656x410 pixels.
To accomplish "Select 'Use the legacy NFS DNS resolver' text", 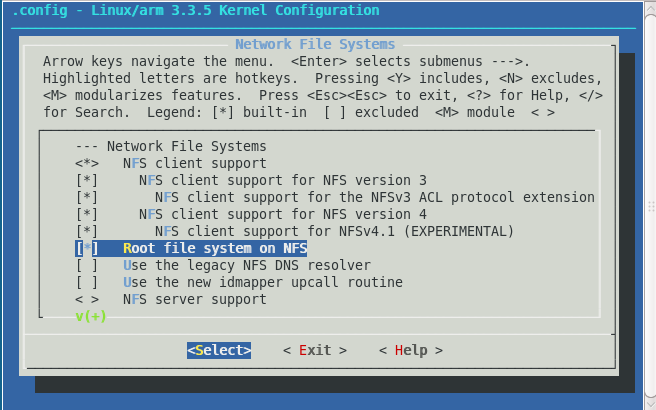I will click(247, 265).
